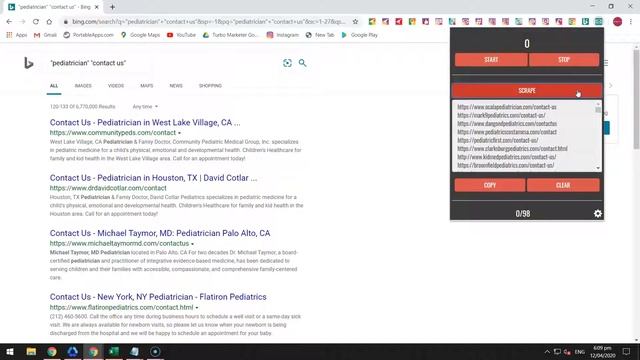This screenshot has width=640, height=360.
Task: Click the address bar URL
Action: click(x=208, y=22)
